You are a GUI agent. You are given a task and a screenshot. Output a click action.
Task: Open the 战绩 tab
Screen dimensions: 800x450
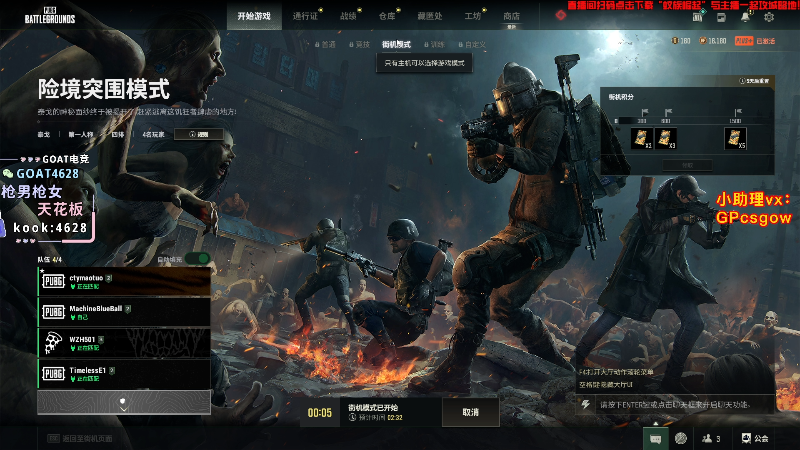pos(348,16)
